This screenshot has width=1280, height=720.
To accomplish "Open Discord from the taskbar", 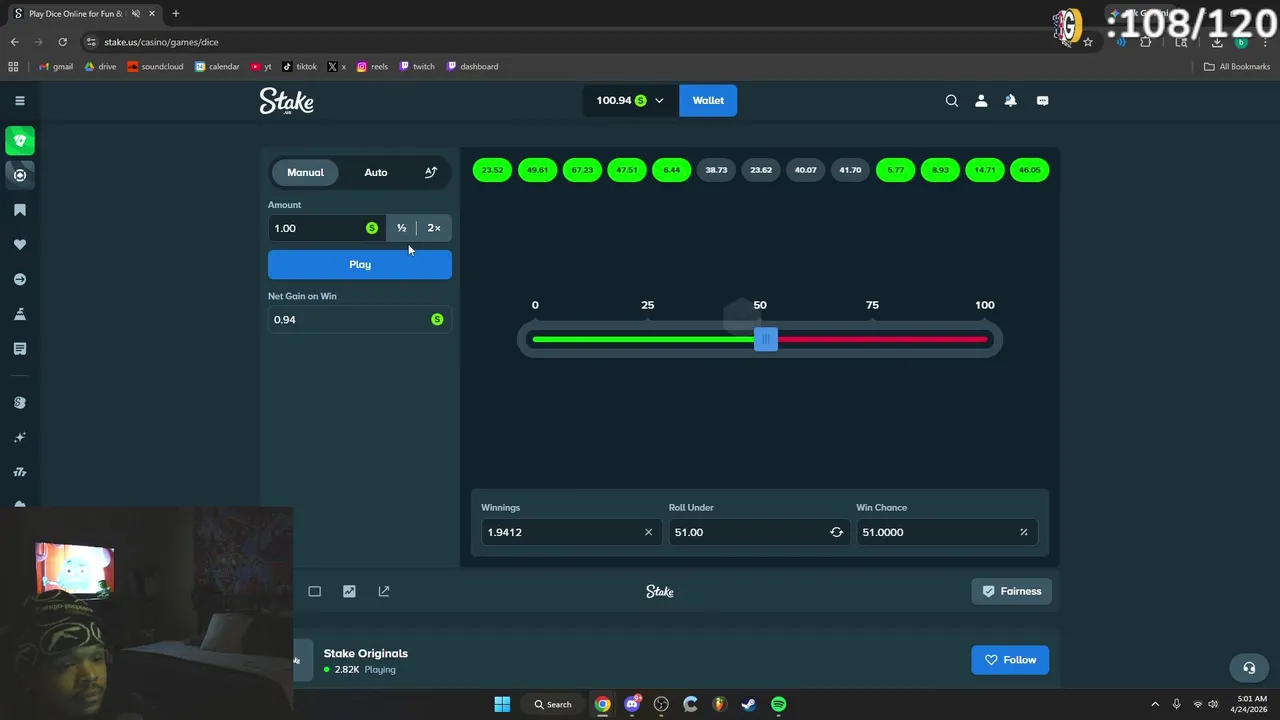I will [x=632, y=704].
